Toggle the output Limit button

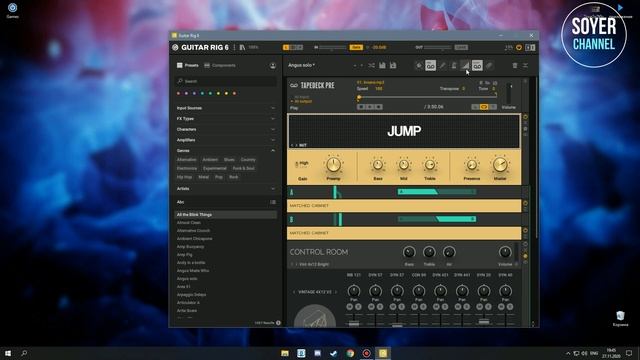[x=461, y=47]
